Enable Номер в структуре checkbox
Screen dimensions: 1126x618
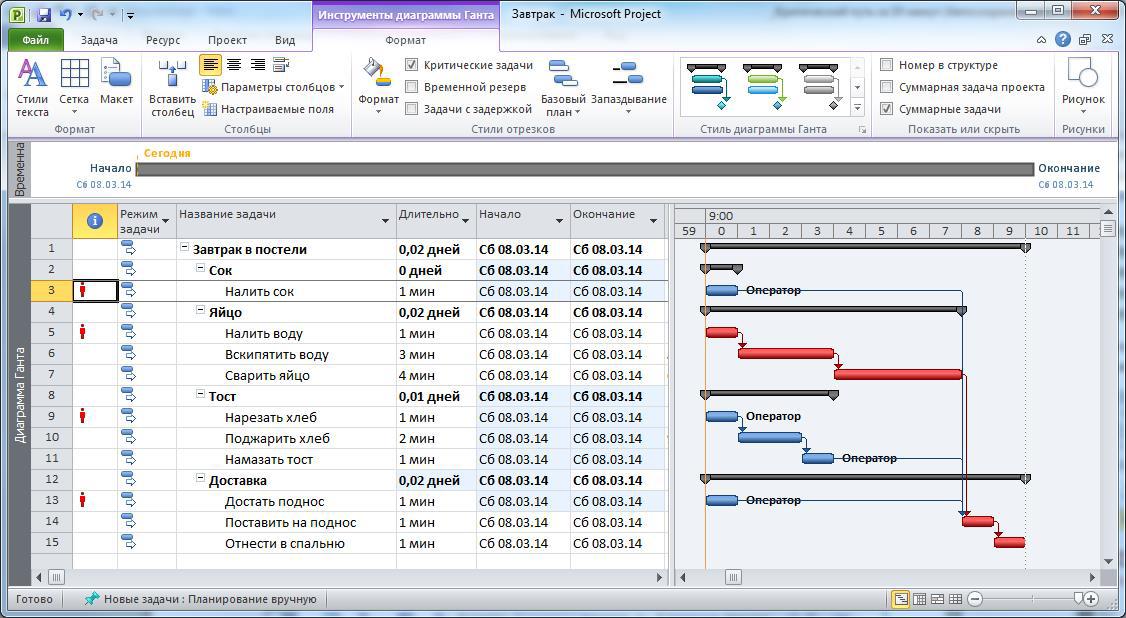tap(887, 65)
